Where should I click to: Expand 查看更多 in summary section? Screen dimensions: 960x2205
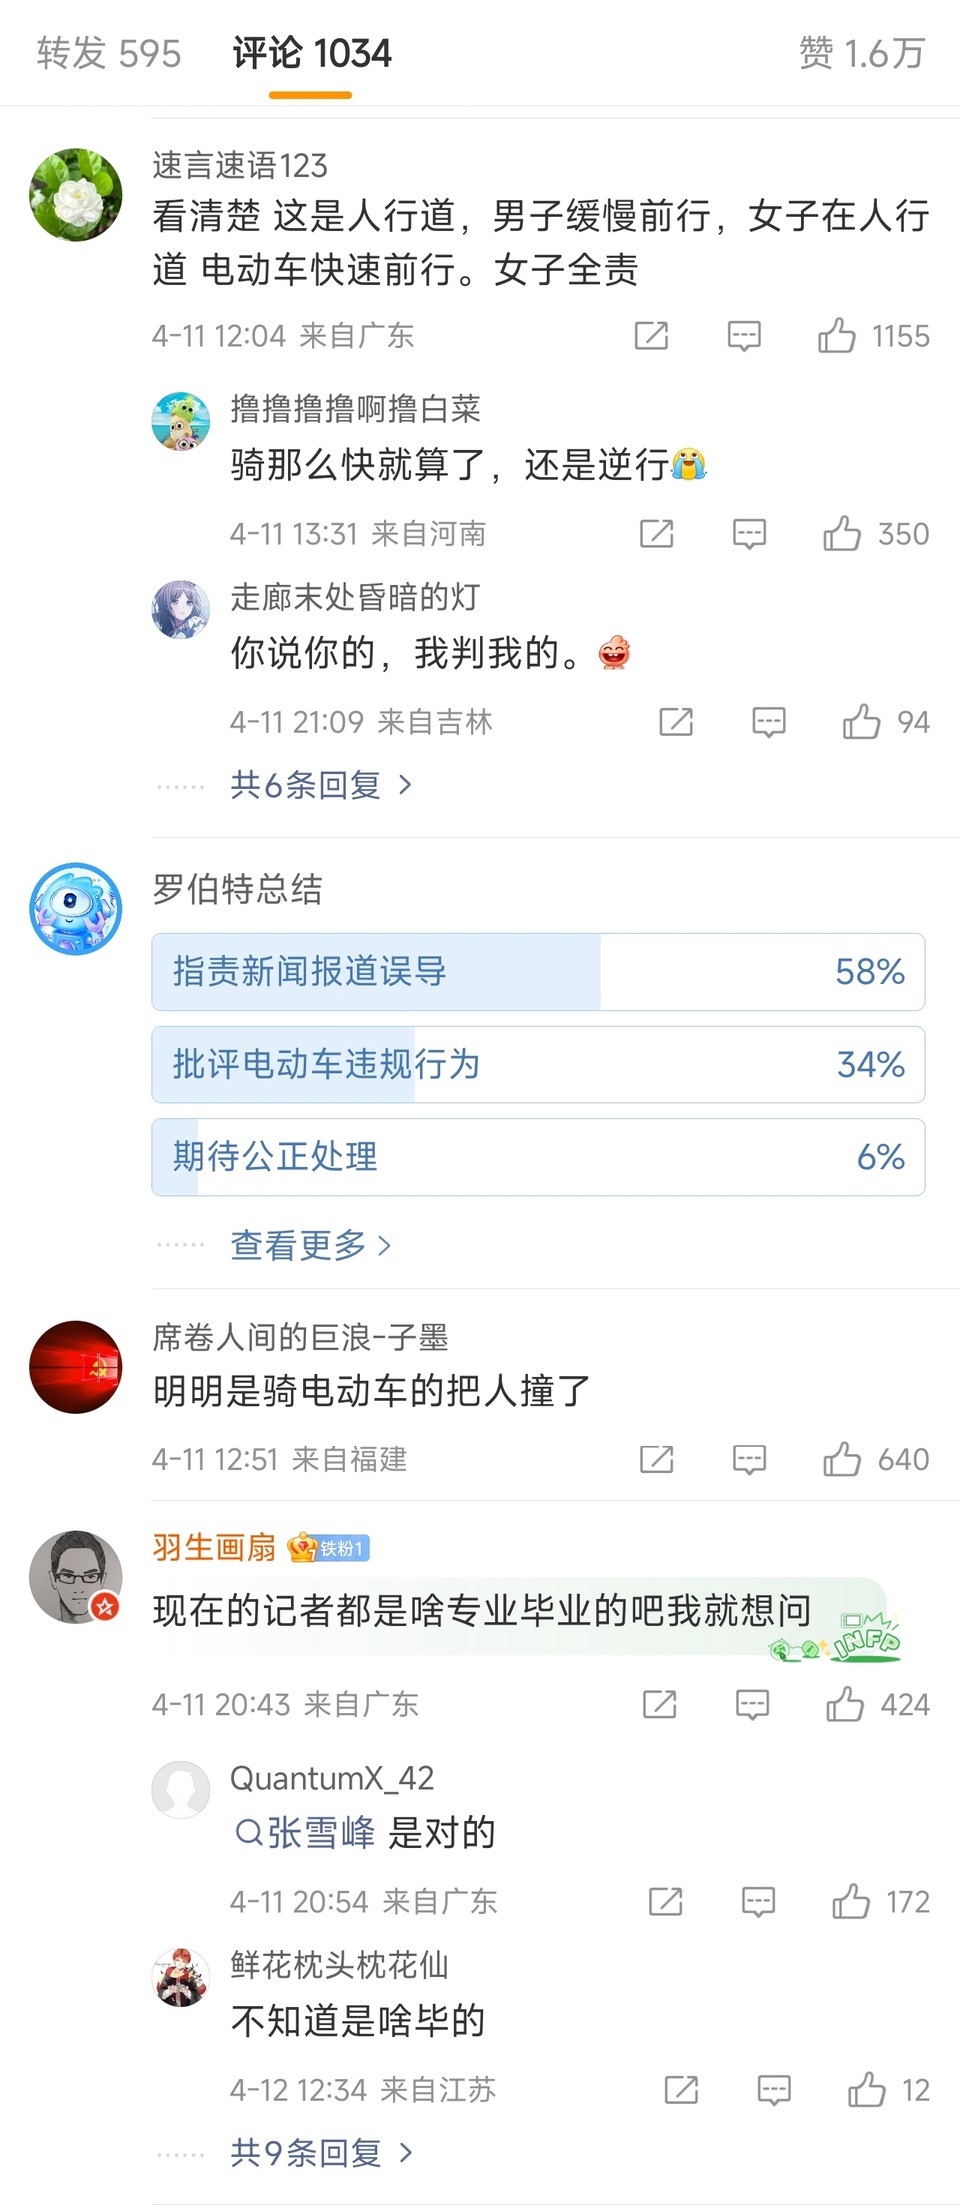click(310, 1245)
